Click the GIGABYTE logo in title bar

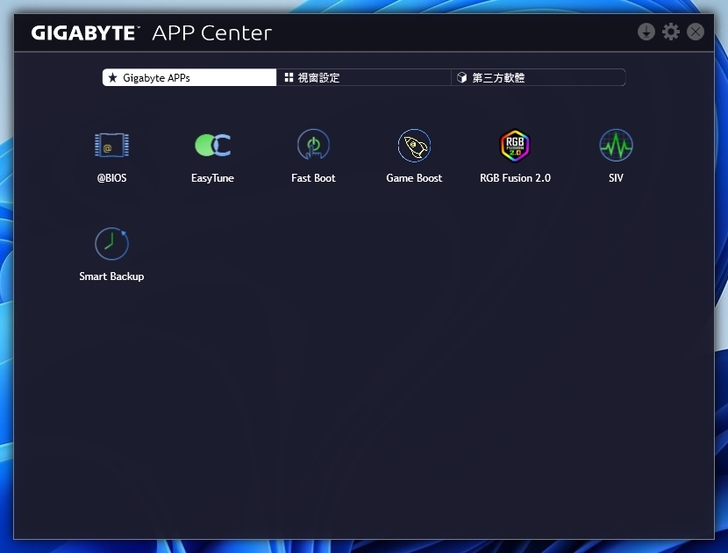[x=85, y=33]
